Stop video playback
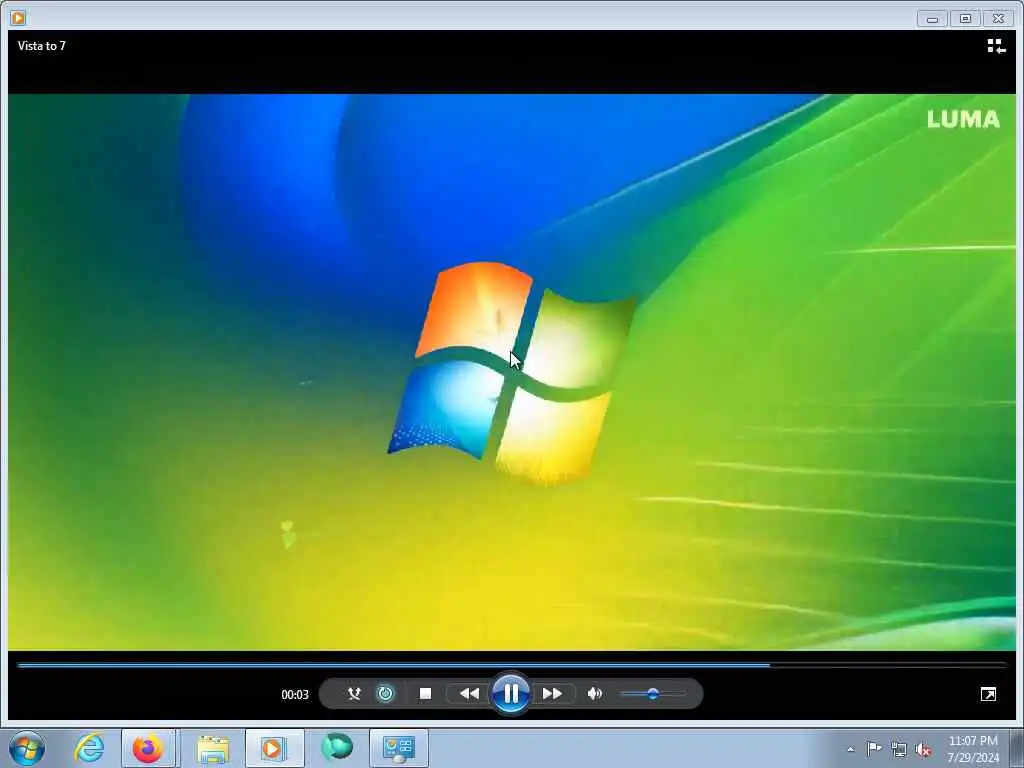This screenshot has width=1024, height=768. tap(425, 694)
